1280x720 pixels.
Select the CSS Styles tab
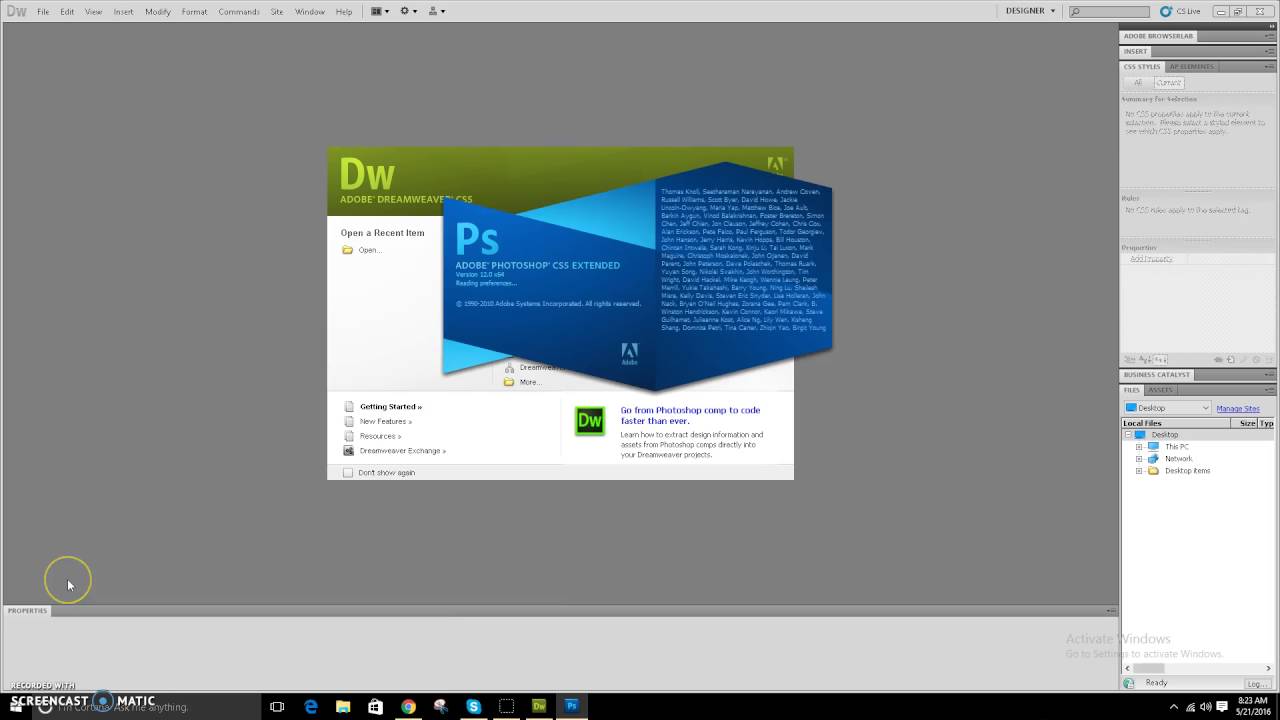tap(1142, 67)
